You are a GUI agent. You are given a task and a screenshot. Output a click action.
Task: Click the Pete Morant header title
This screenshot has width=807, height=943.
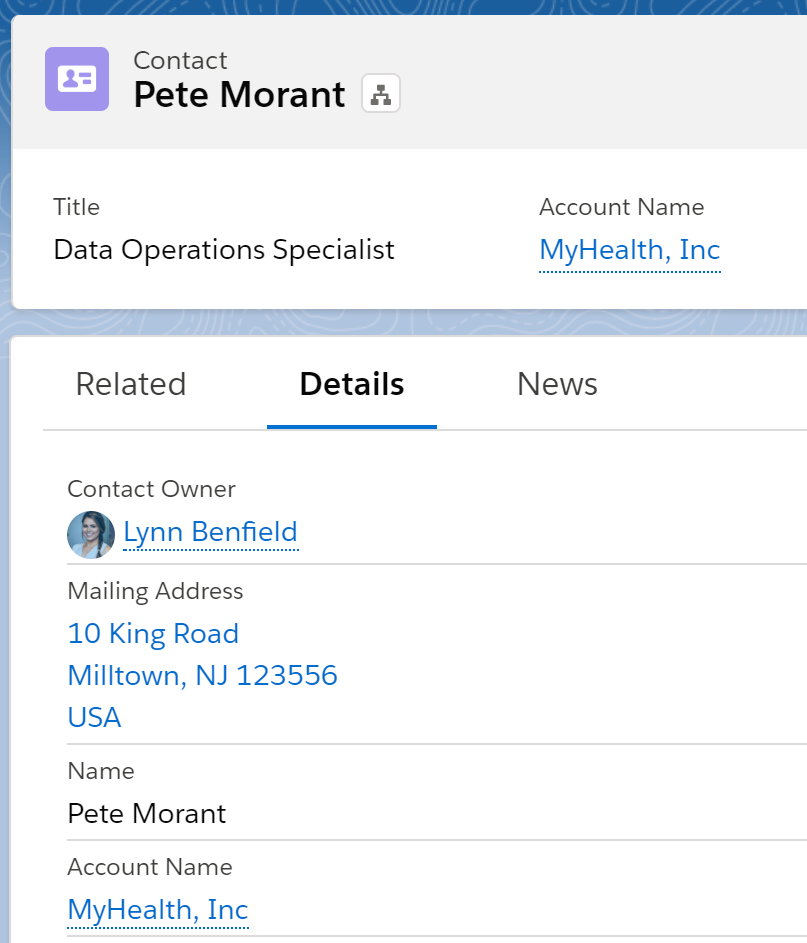tap(239, 94)
